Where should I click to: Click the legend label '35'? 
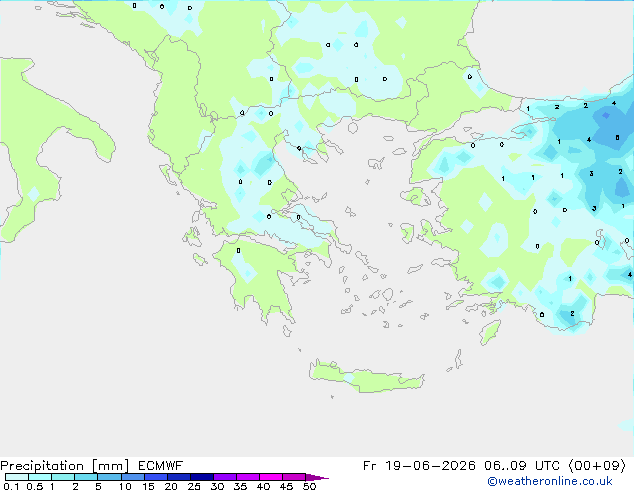point(240,486)
